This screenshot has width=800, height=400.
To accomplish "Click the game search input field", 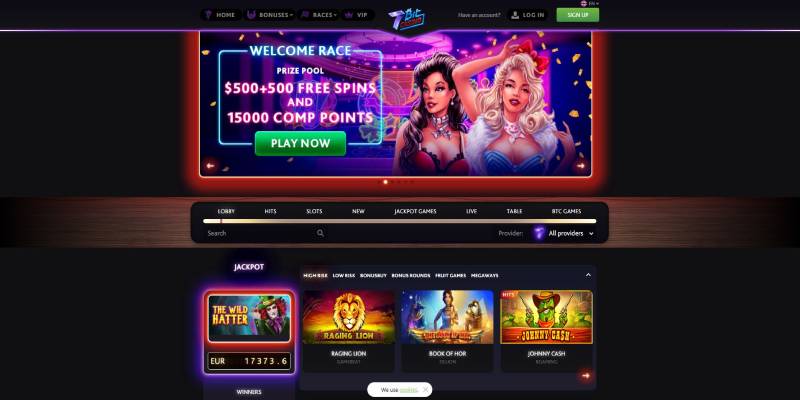I will point(260,233).
